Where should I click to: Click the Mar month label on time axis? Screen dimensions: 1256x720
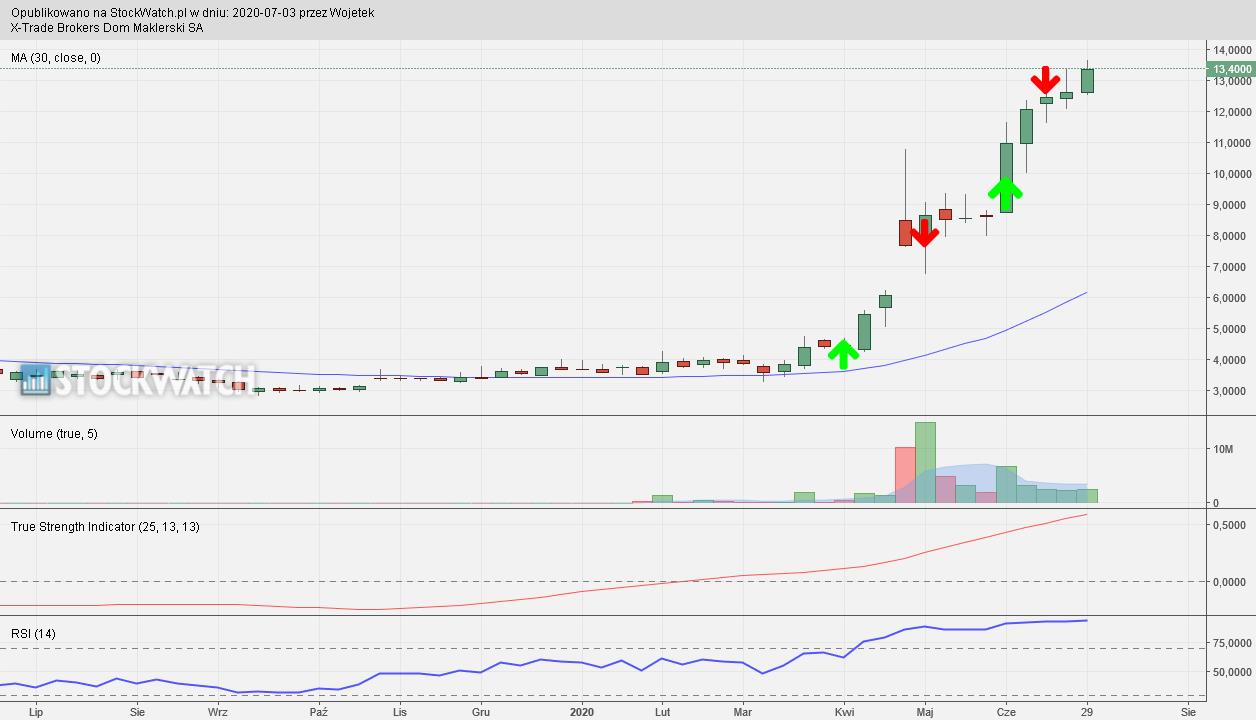tap(743, 712)
